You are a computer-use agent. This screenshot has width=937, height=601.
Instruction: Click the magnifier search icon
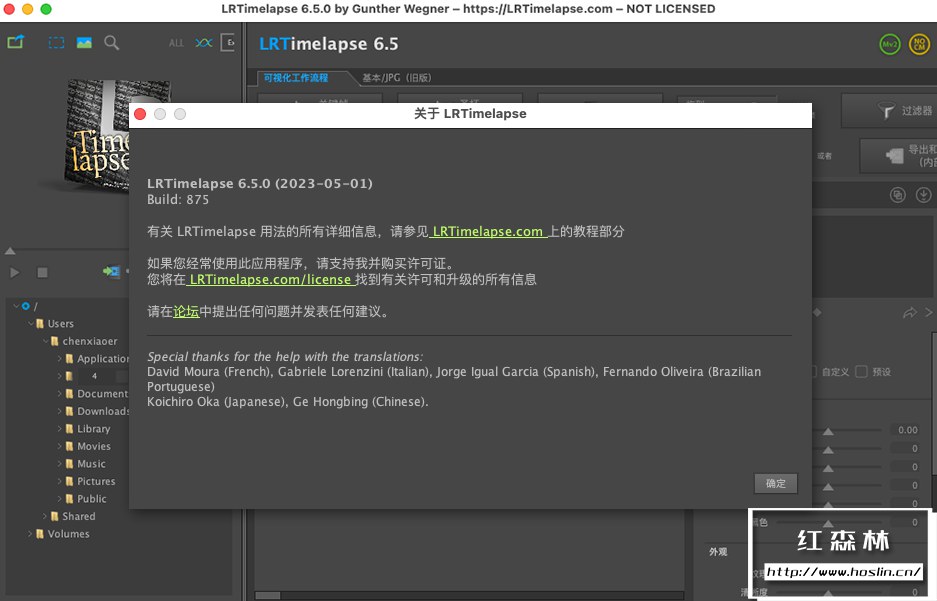click(111, 42)
